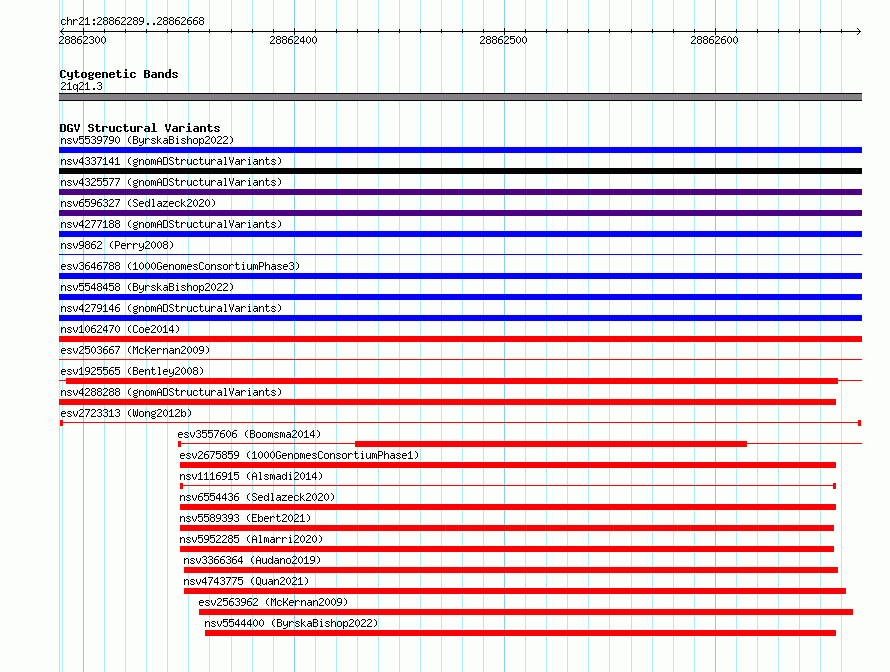Click the nsv5548458 (ByrskaBishop2022) label
The width and height of the screenshot is (890, 672).
point(147,287)
